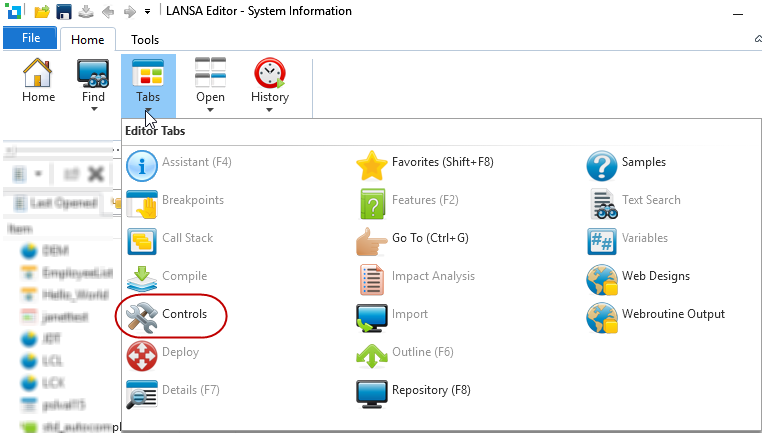Open the Controls tab via hammer-wrench icon

pos(142,317)
